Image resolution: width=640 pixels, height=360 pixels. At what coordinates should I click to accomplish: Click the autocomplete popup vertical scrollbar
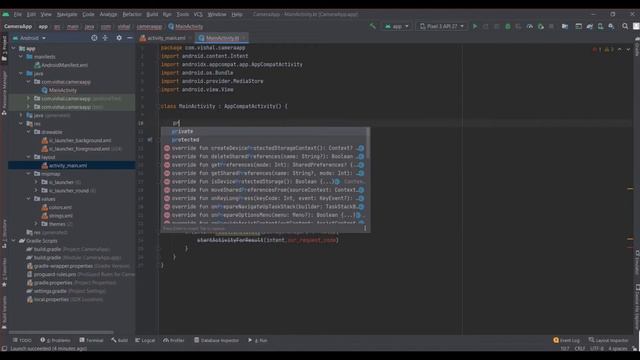point(368,144)
